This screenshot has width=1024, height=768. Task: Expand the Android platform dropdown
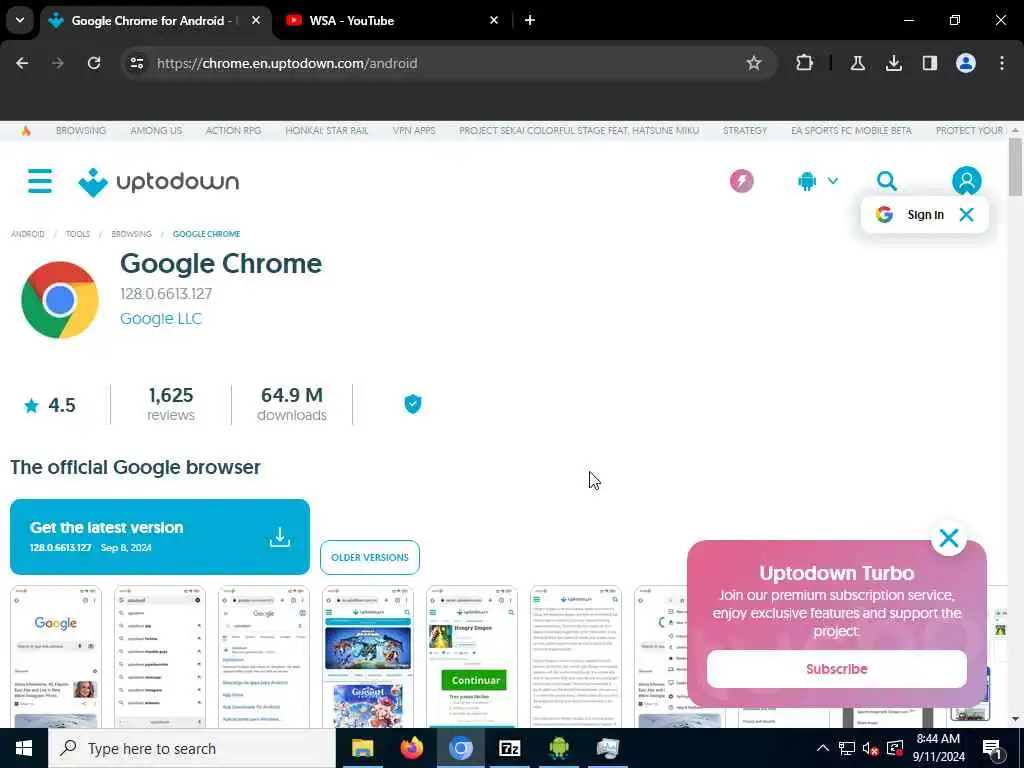click(818, 181)
